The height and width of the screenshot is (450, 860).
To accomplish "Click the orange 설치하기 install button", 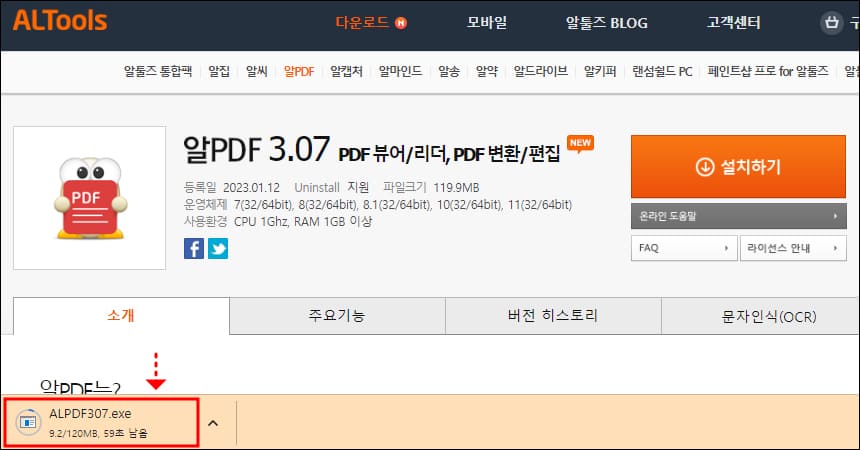I will pyautogui.click(x=738, y=166).
